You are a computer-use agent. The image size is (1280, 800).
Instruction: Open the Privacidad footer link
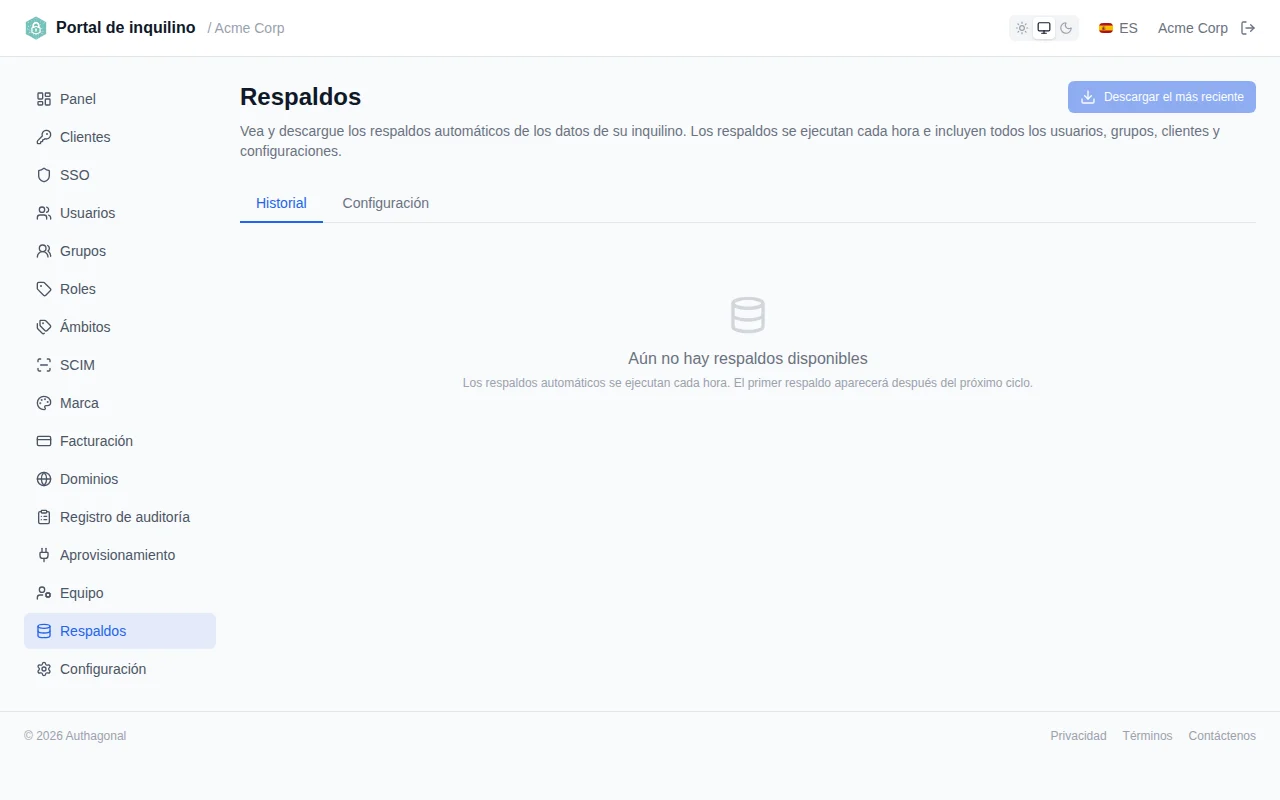pyautogui.click(x=1078, y=736)
